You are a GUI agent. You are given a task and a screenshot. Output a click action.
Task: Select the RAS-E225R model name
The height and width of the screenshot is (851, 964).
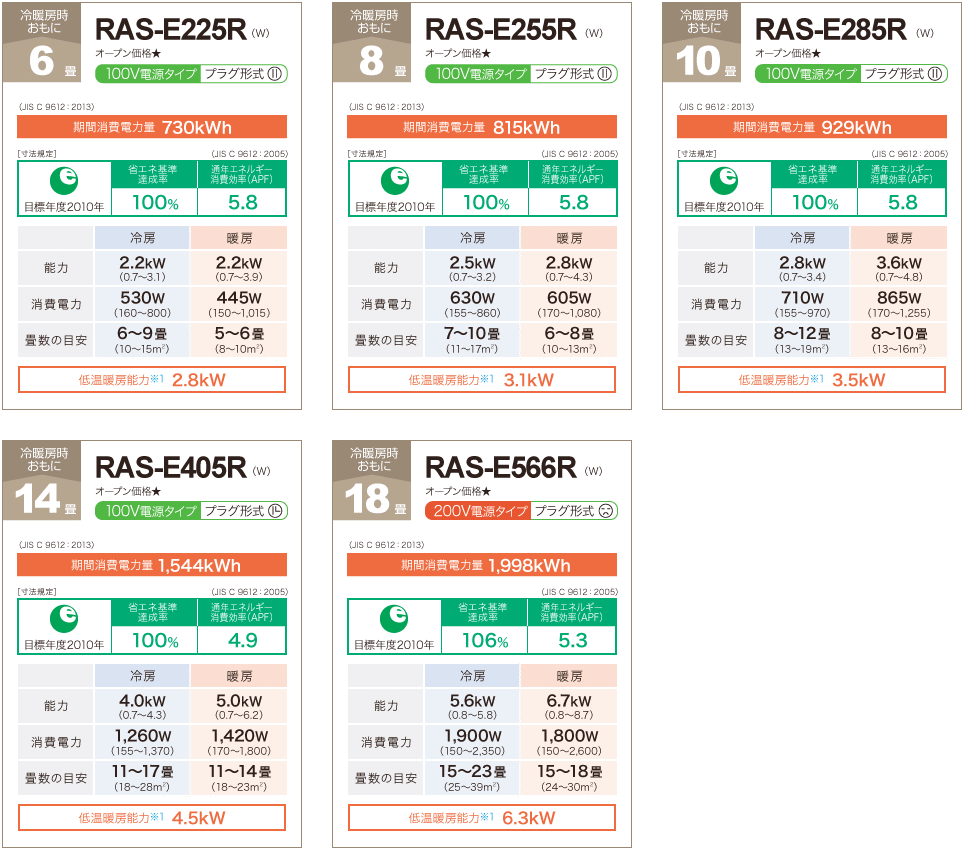point(170,30)
